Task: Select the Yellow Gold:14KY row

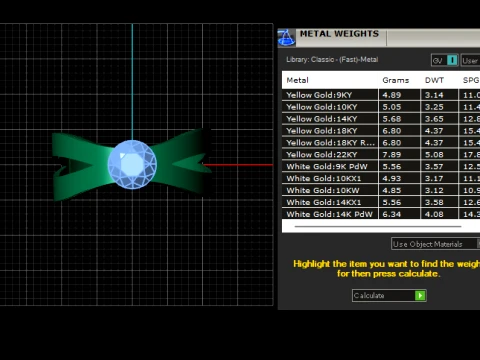Action: [381, 119]
